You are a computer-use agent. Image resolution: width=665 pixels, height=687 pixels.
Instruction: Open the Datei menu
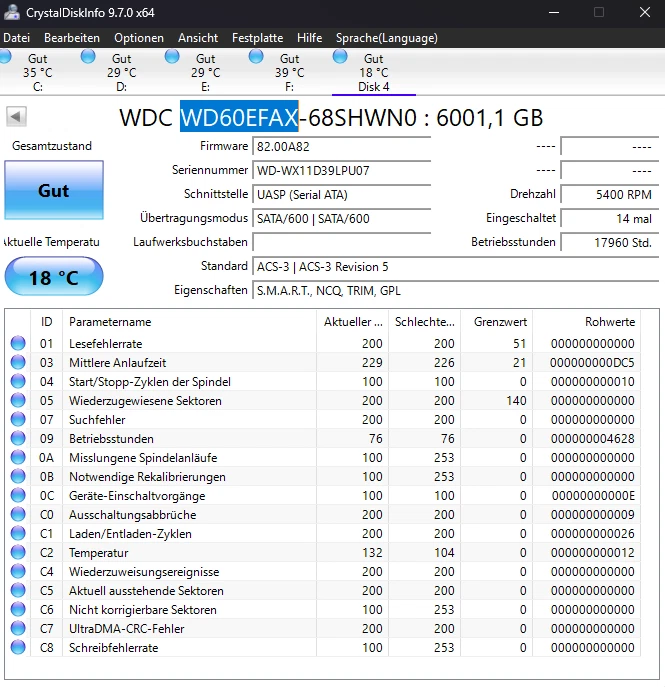(16, 38)
